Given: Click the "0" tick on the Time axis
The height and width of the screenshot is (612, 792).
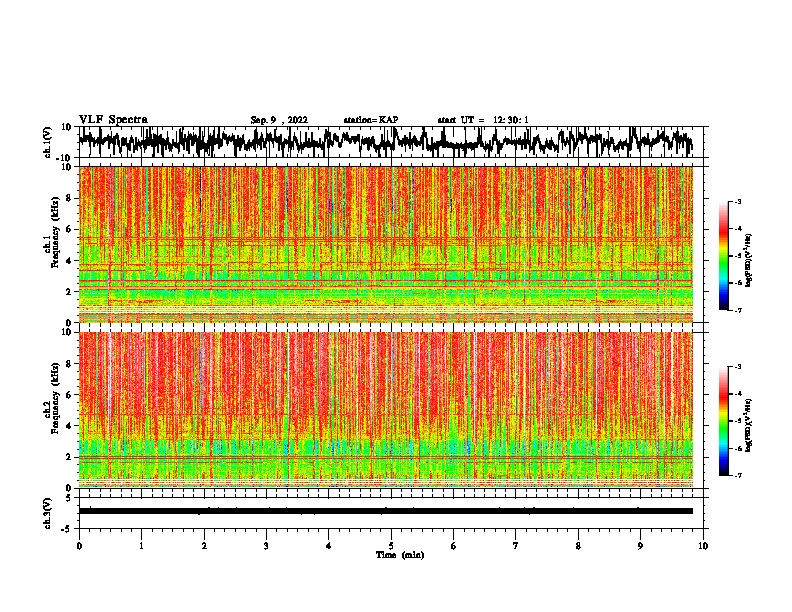Looking at the screenshot, I should [79, 546].
